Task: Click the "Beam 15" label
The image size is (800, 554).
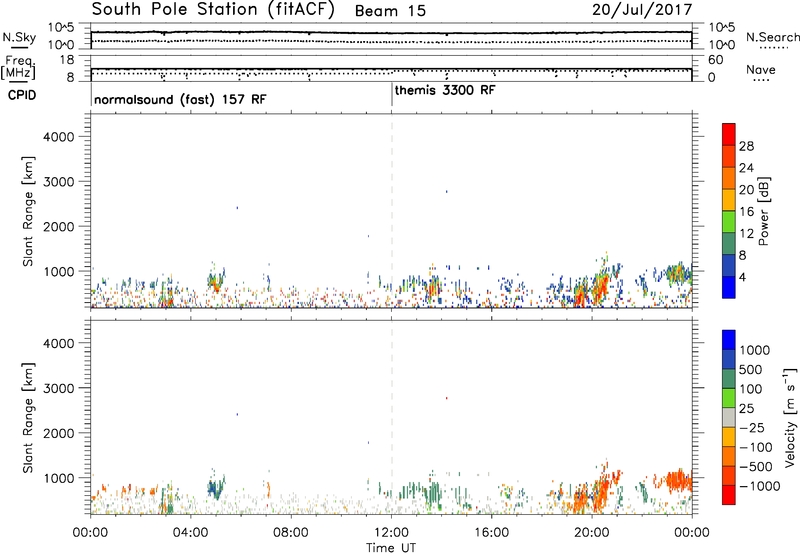Action: click(390, 11)
